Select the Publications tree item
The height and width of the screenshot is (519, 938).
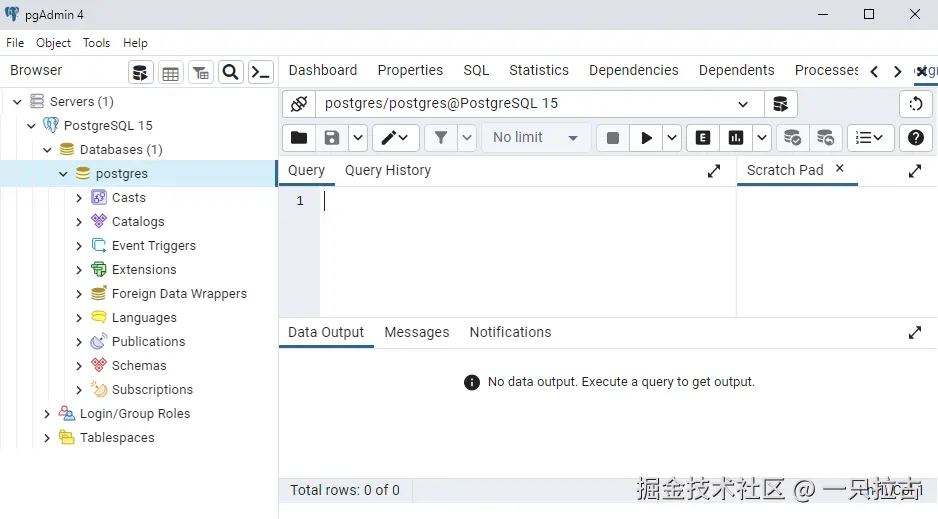pos(148,341)
